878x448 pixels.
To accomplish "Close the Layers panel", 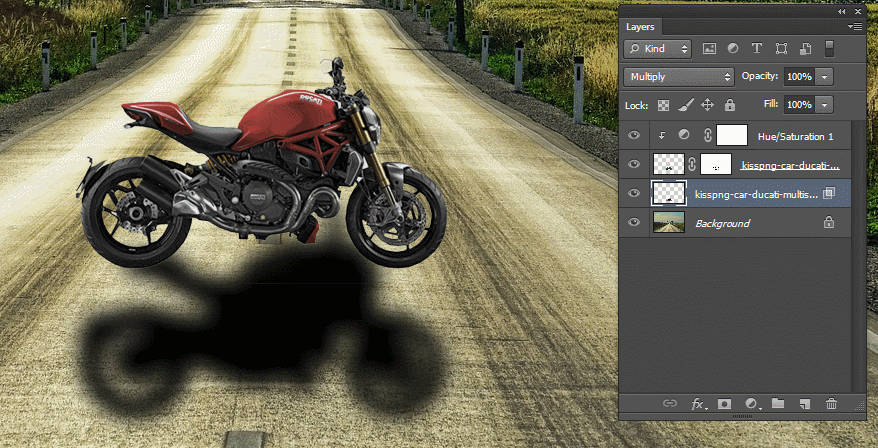I will [858, 11].
